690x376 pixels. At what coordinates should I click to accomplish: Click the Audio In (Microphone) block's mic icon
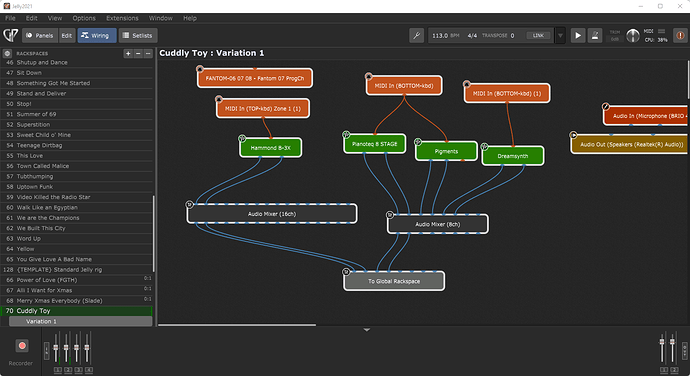(x=606, y=106)
